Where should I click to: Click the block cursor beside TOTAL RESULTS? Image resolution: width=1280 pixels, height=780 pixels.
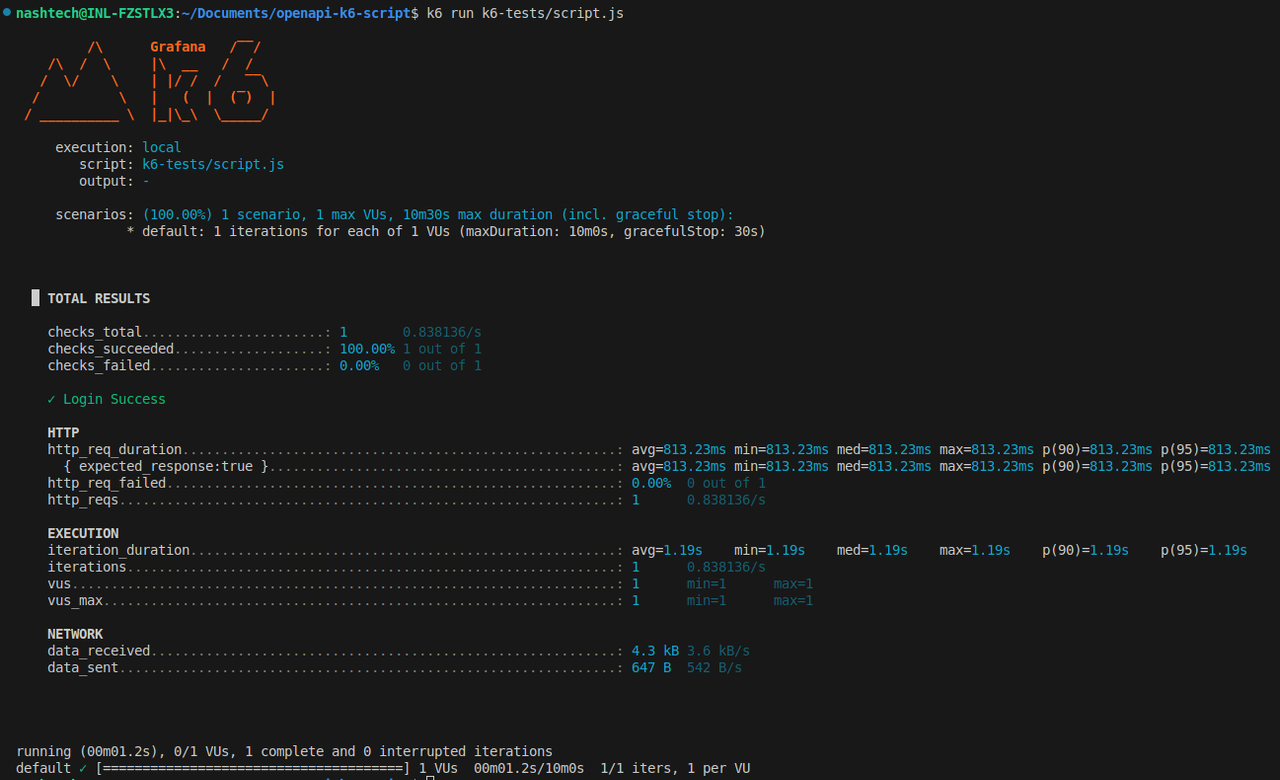click(35, 297)
